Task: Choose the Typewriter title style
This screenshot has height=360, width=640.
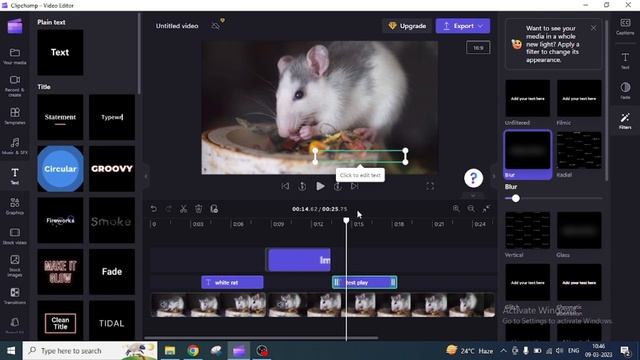Action: tap(112, 117)
